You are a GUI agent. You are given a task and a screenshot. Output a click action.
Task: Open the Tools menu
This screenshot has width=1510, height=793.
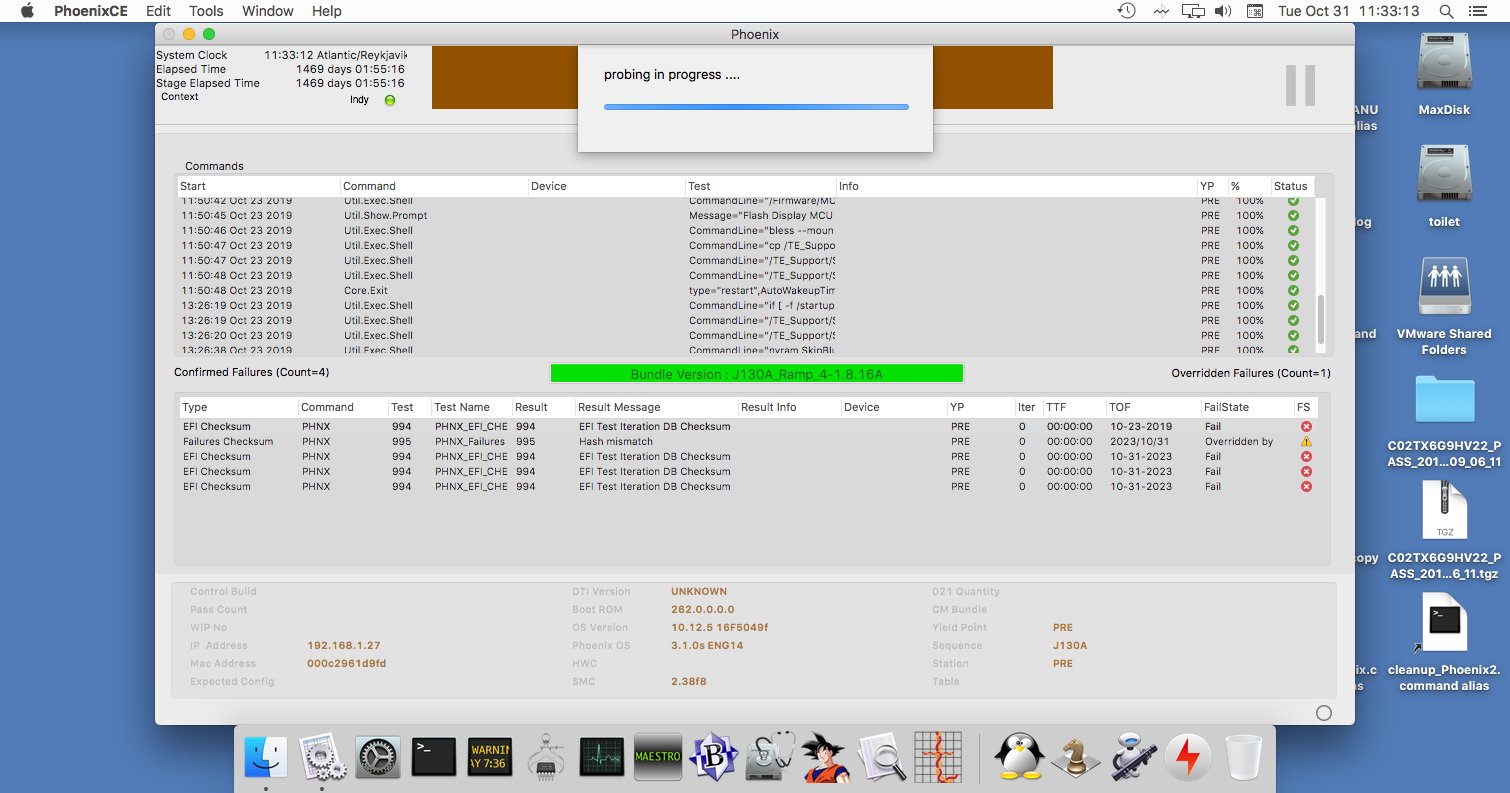pyautogui.click(x=206, y=11)
